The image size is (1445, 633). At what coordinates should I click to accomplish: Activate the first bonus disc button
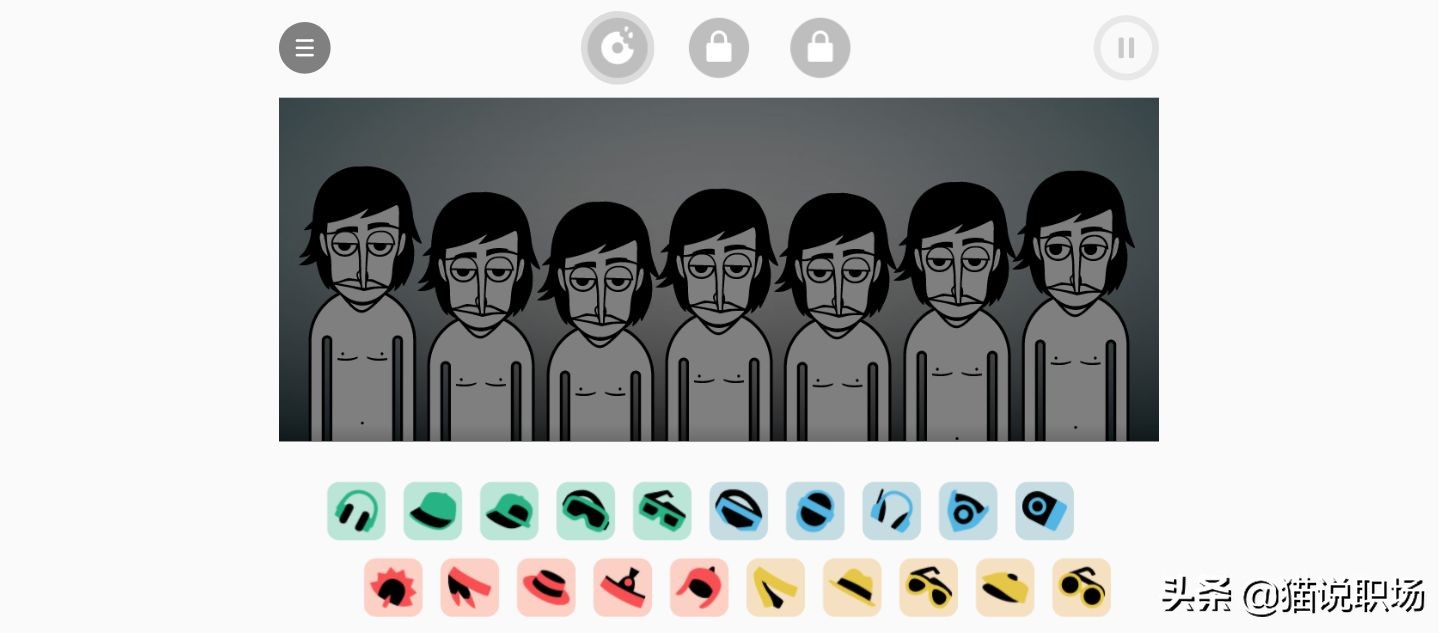point(618,48)
